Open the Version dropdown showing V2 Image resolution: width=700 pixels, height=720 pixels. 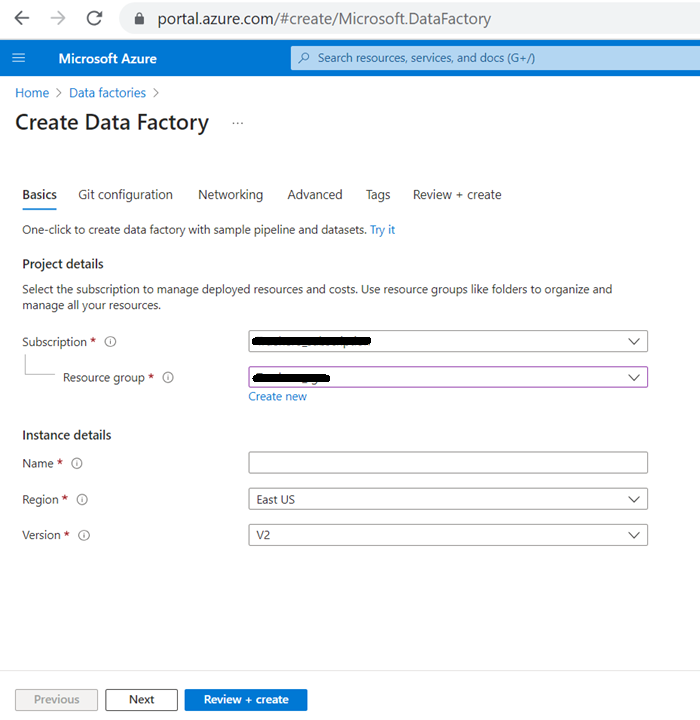click(x=447, y=535)
